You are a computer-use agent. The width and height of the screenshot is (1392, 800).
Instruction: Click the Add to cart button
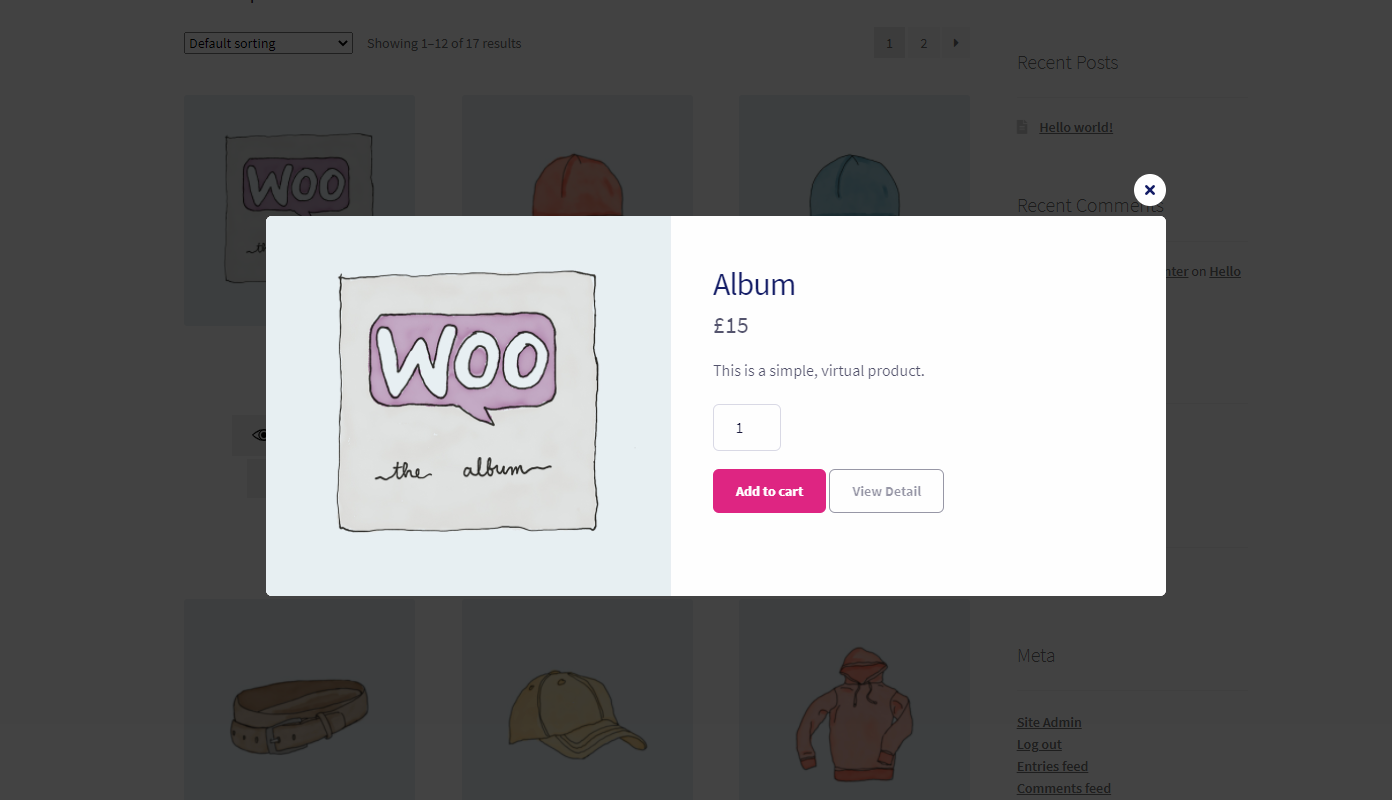coord(769,491)
